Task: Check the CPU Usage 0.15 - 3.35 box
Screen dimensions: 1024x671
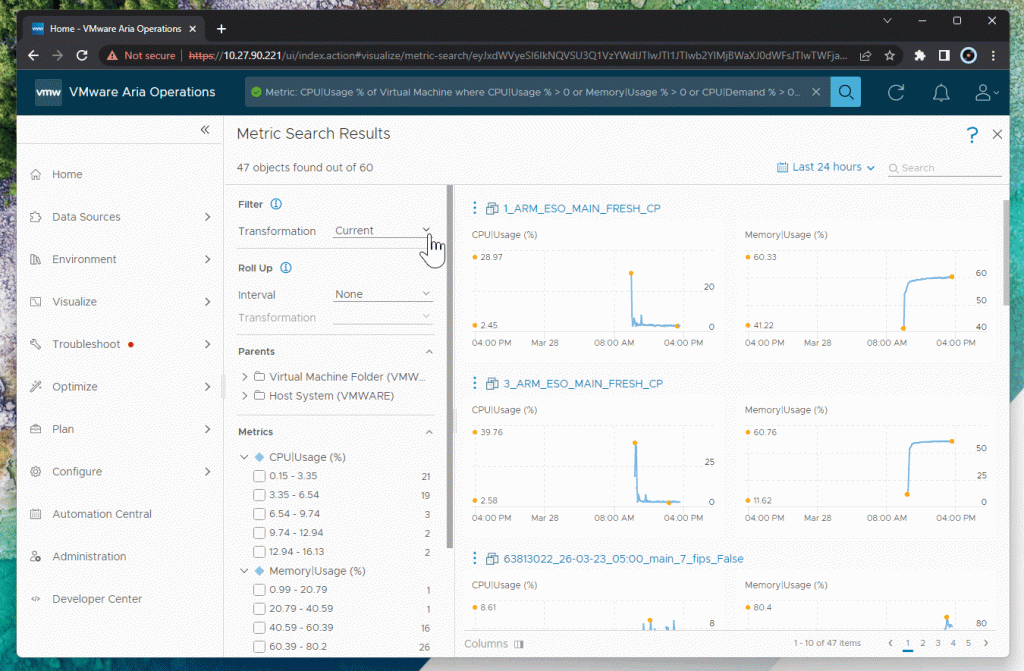Action: point(260,476)
